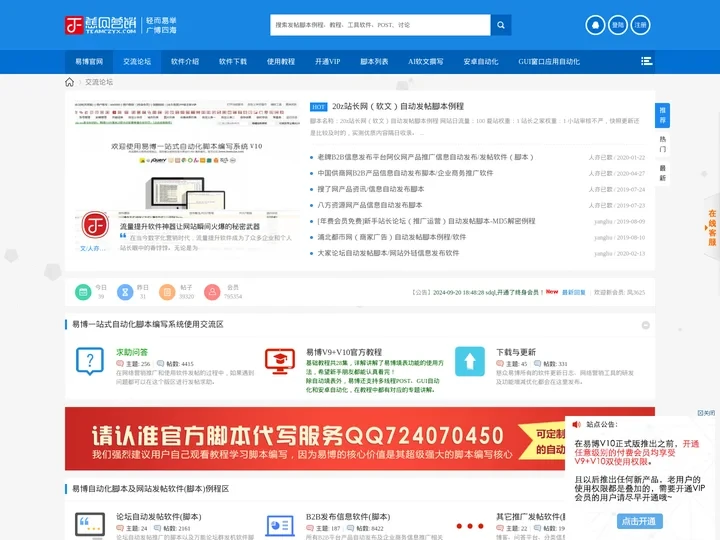720x540 pixels.
Task: Open HOT post 20z站长网自动发帖脚本例程
Action: click(398, 107)
